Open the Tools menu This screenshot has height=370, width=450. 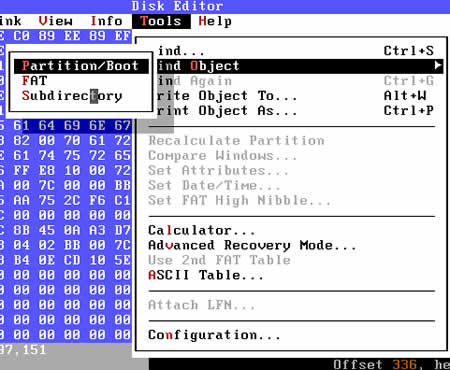pyautogui.click(x=161, y=21)
